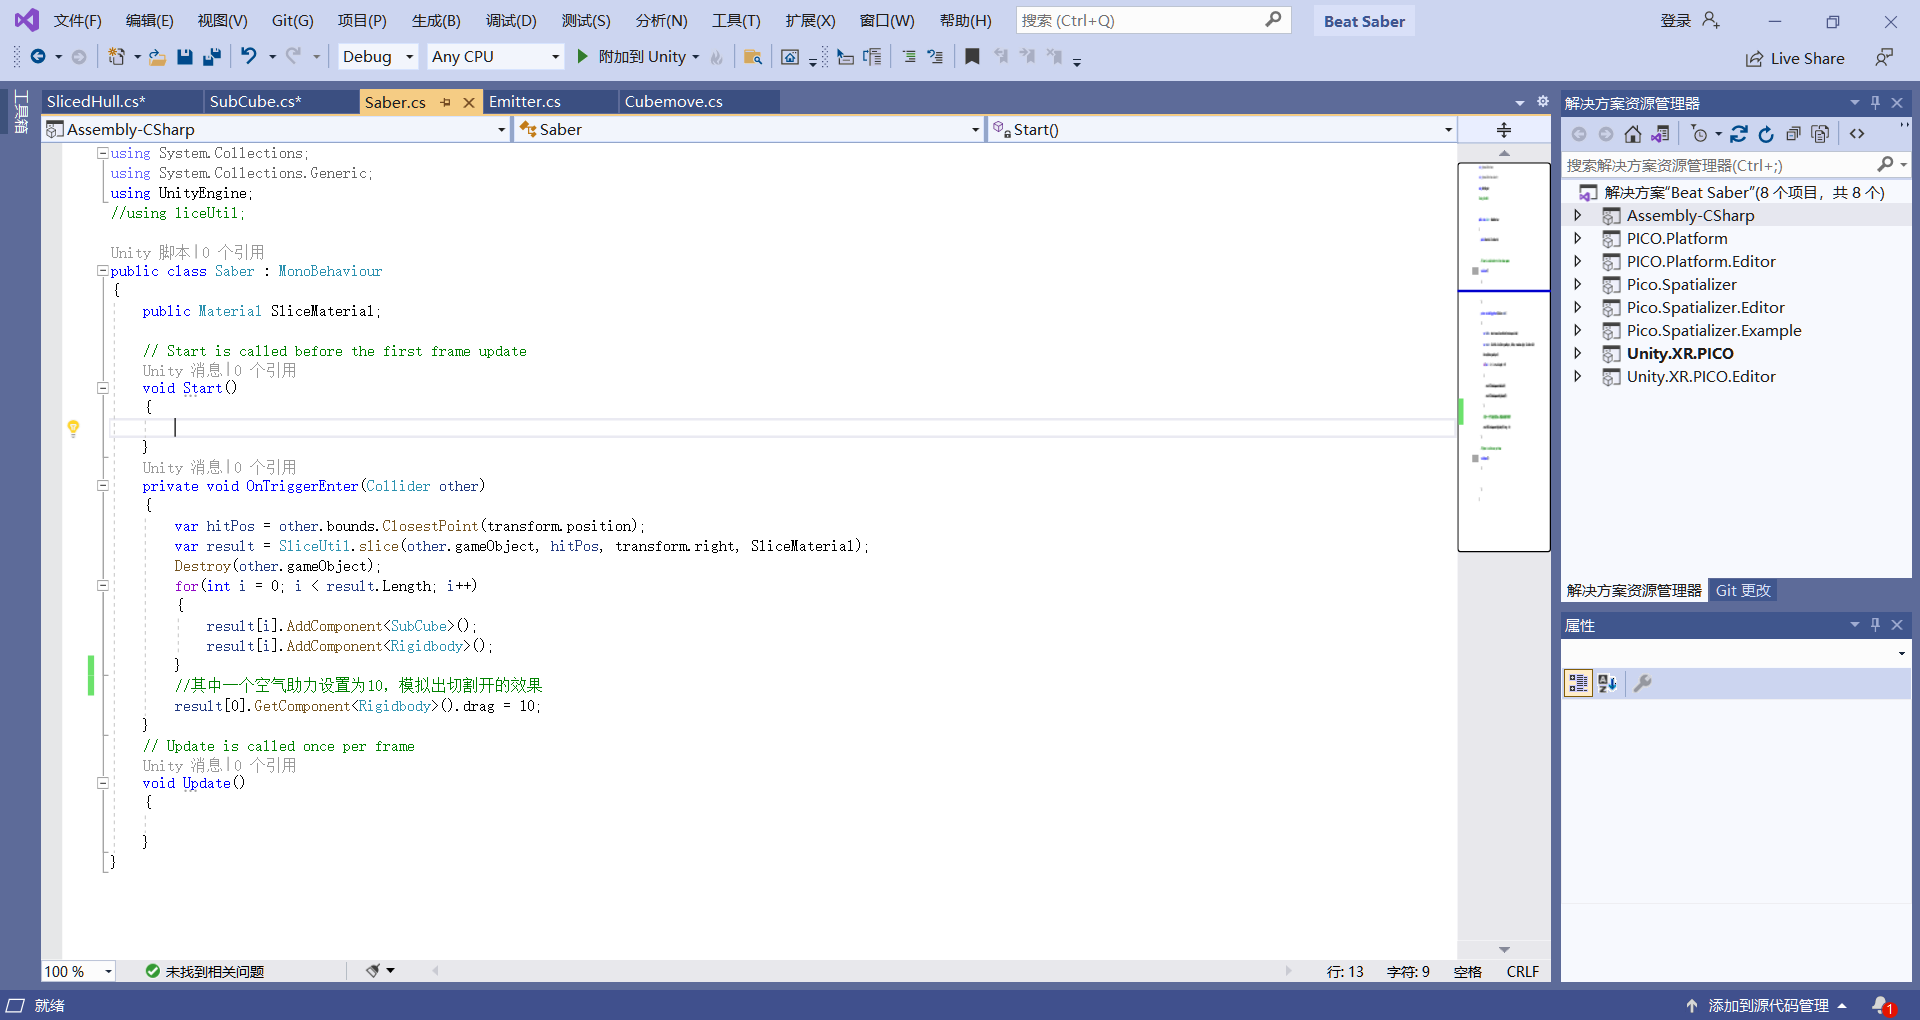Screen dimensions: 1920x1020
Task: Click the Find in Files folder icon
Action: pos(753,57)
